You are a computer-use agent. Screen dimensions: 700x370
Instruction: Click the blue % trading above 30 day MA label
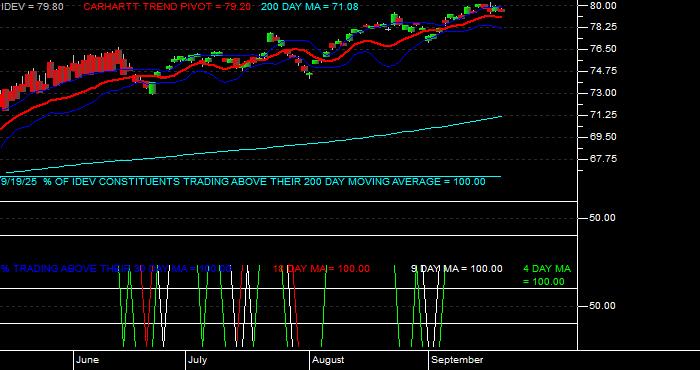click(x=116, y=269)
